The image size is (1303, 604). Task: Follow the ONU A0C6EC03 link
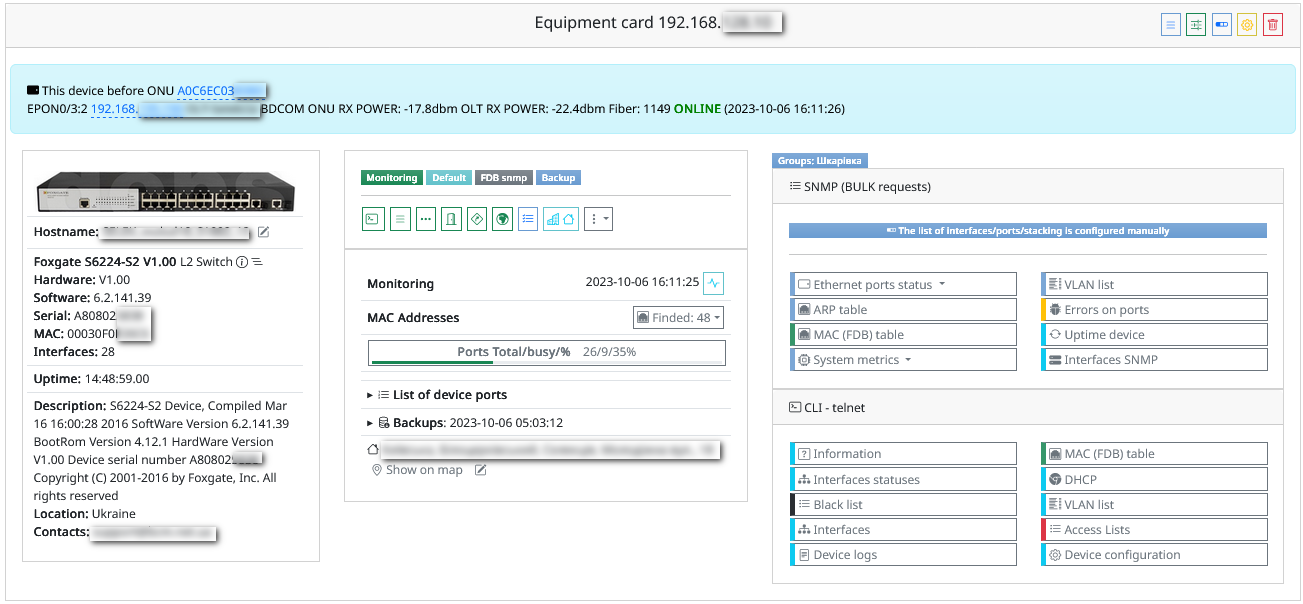pyautogui.click(x=220, y=91)
